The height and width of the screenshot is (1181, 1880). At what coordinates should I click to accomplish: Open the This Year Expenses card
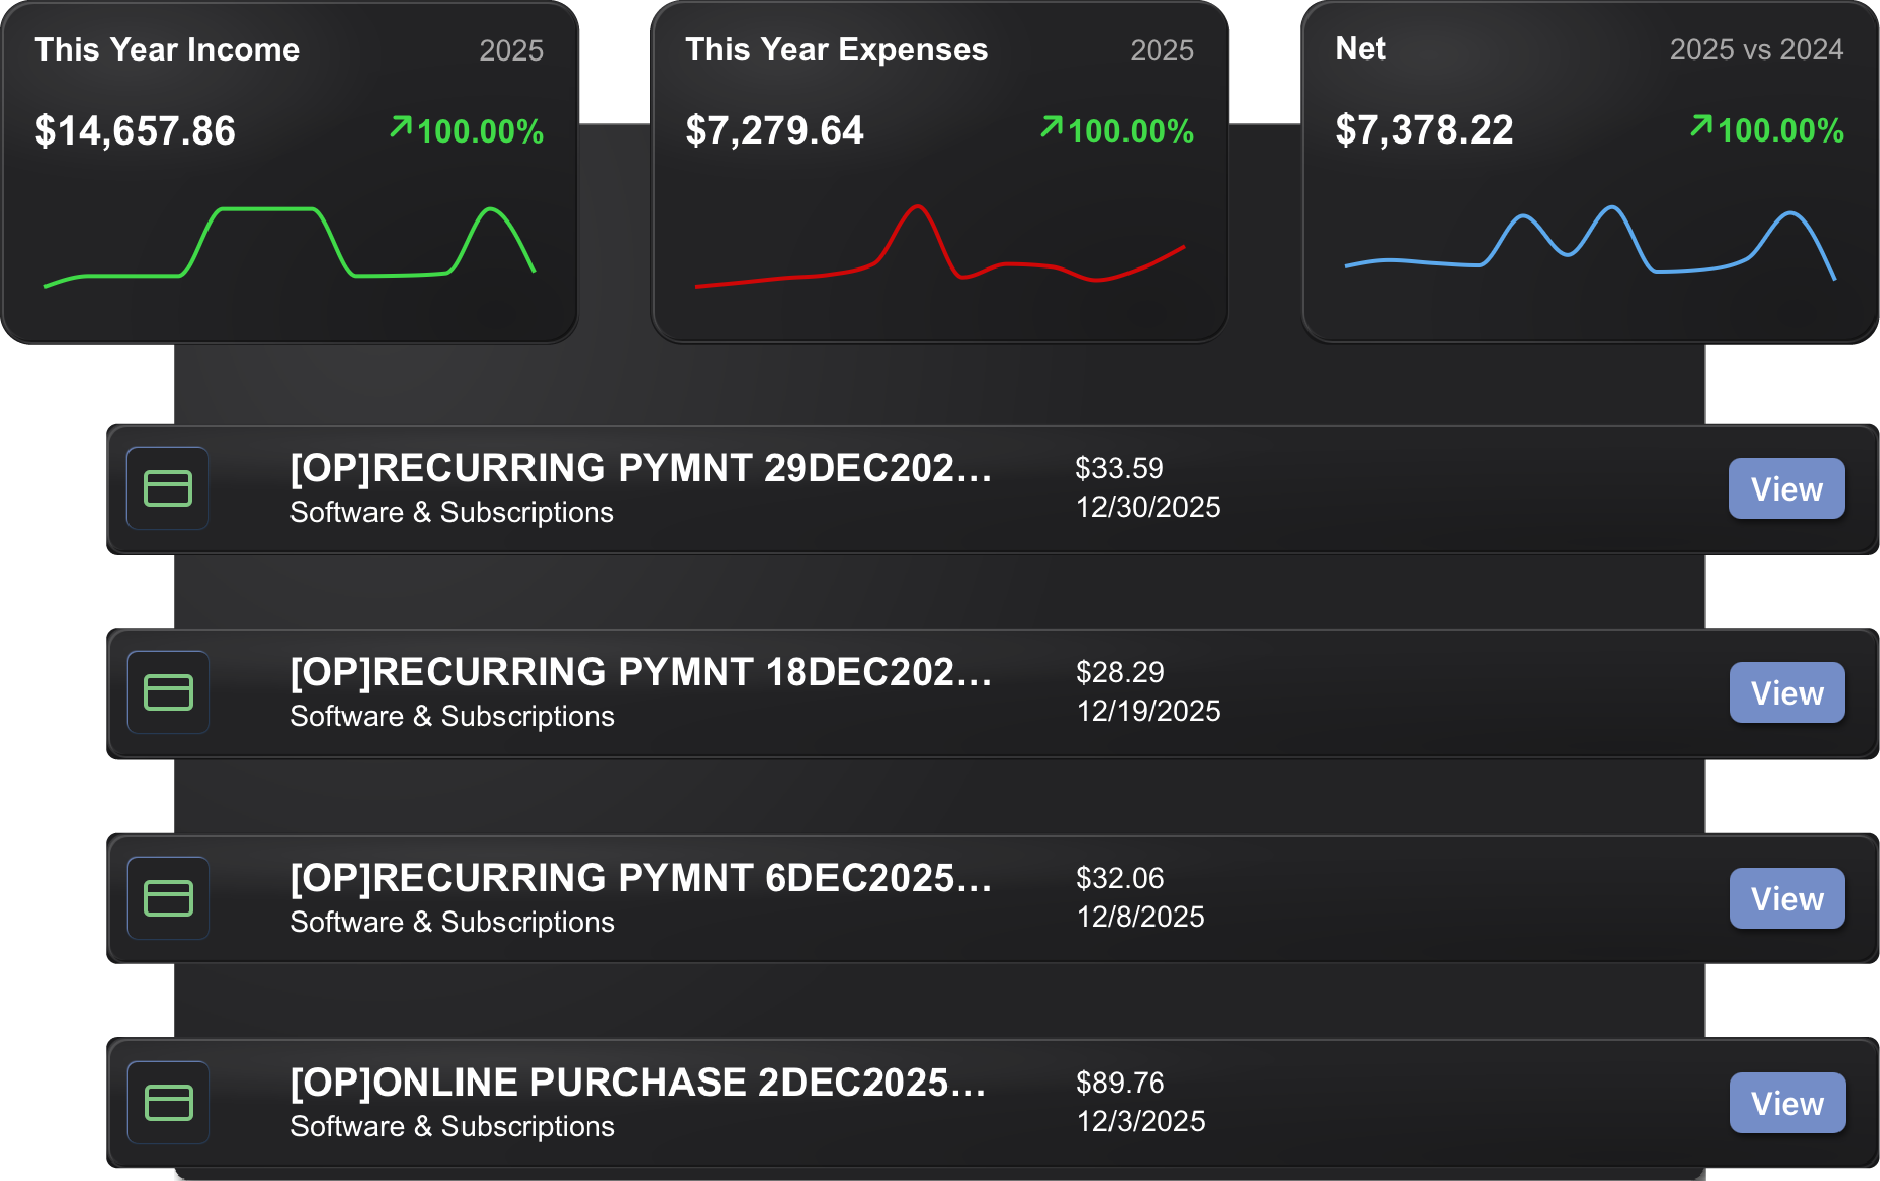click(940, 170)
